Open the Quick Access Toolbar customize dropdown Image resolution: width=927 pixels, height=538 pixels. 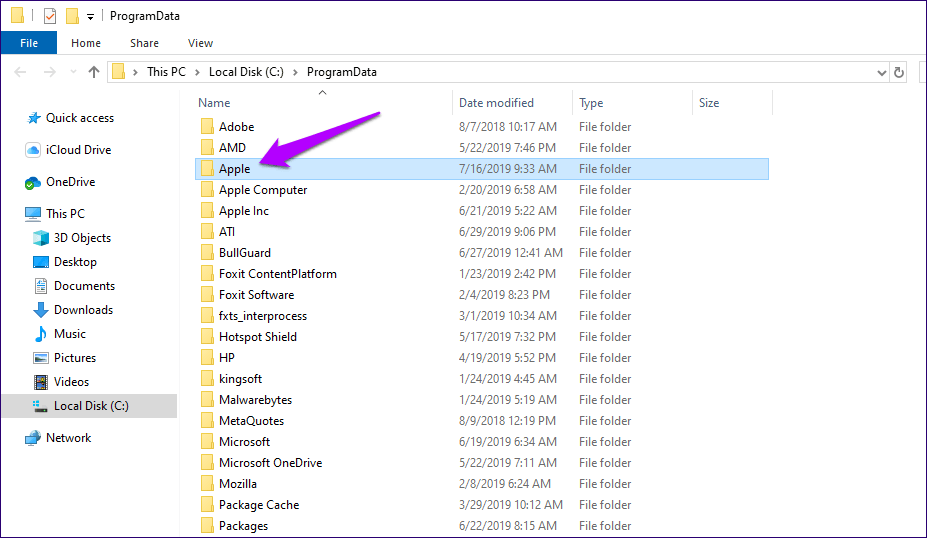point(90,17)
